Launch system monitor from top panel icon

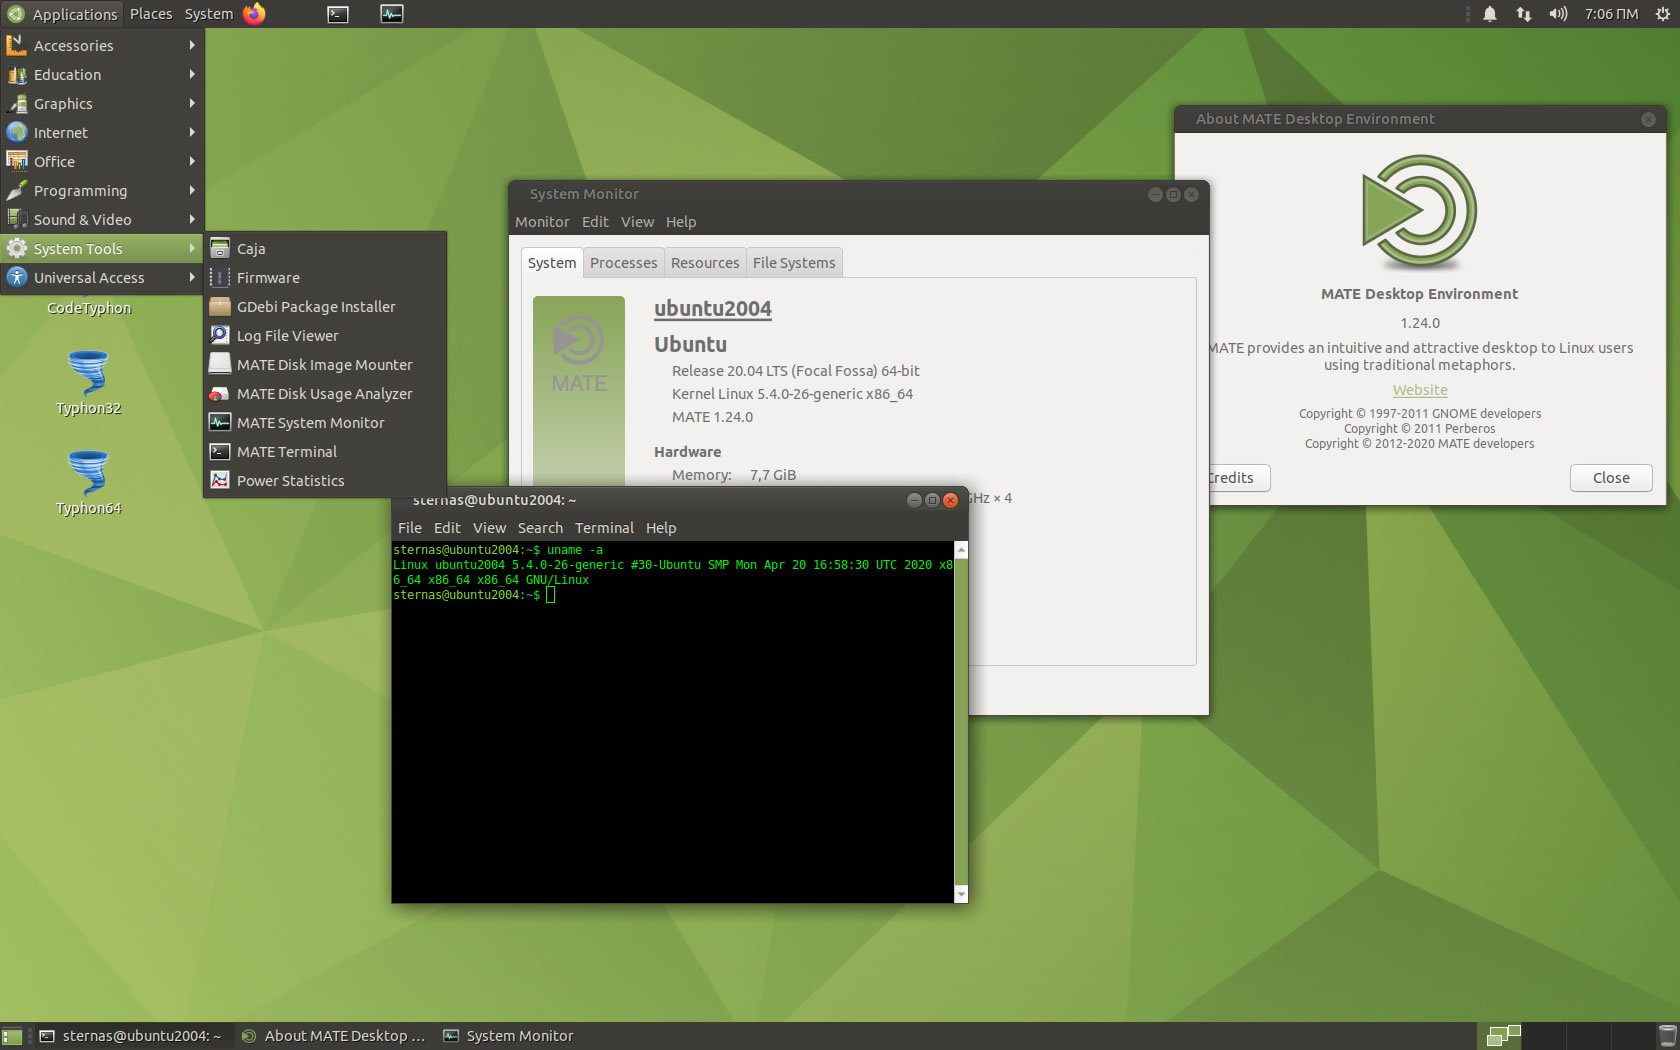tap(392, 14)
